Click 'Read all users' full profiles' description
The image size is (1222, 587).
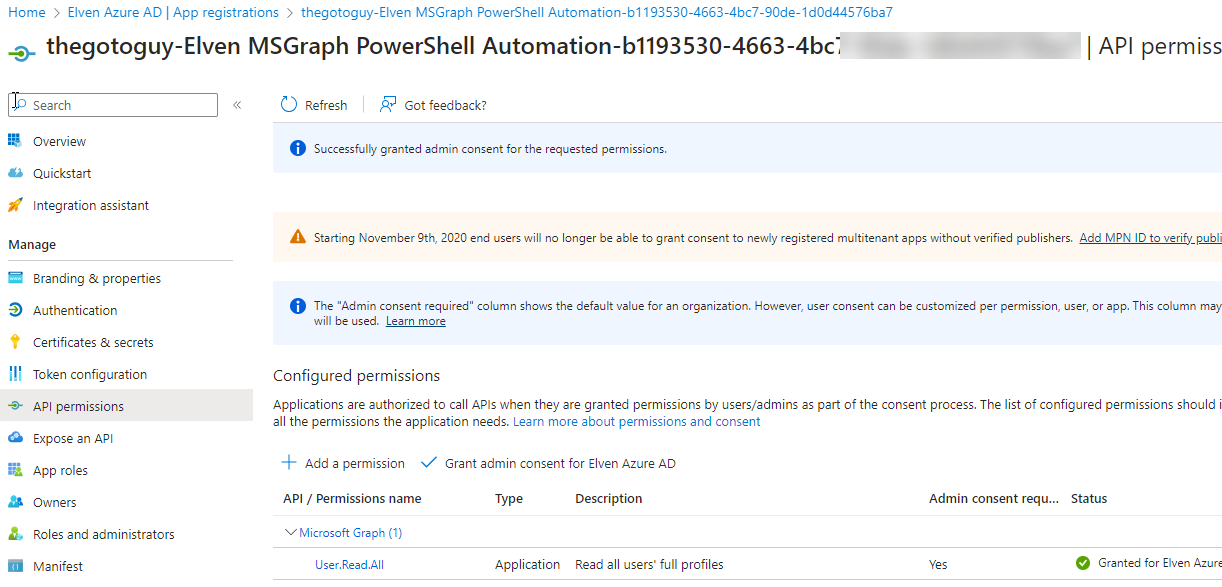[649, 564]
